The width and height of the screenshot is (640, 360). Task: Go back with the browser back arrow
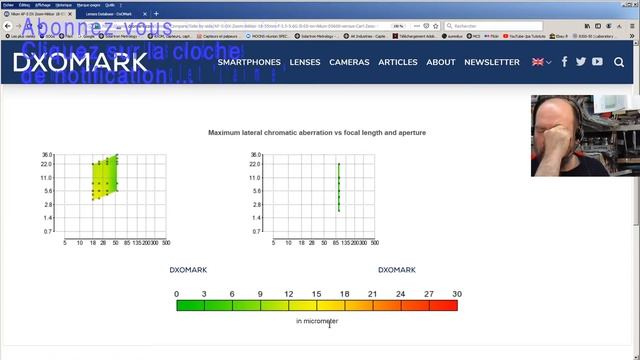[8, 26]
